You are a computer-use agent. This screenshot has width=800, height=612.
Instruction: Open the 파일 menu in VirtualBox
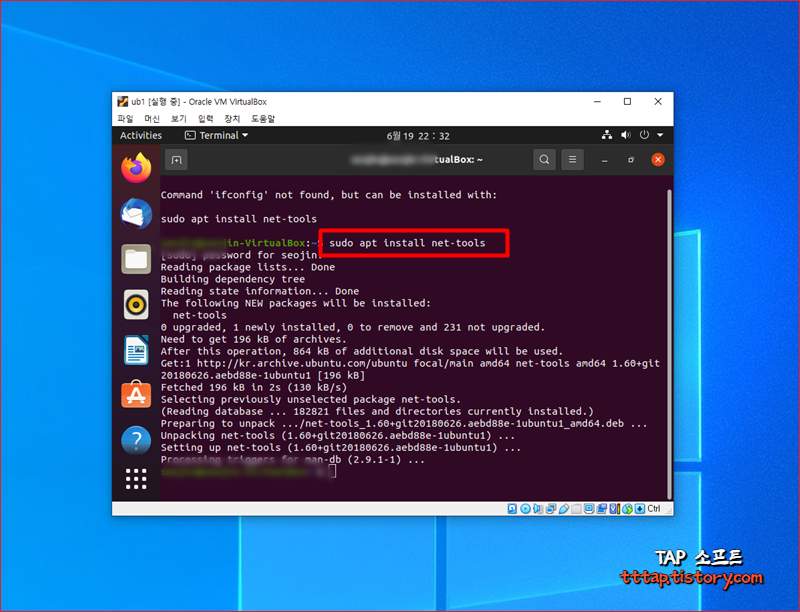pyautogui.click(x=125, y=119)
